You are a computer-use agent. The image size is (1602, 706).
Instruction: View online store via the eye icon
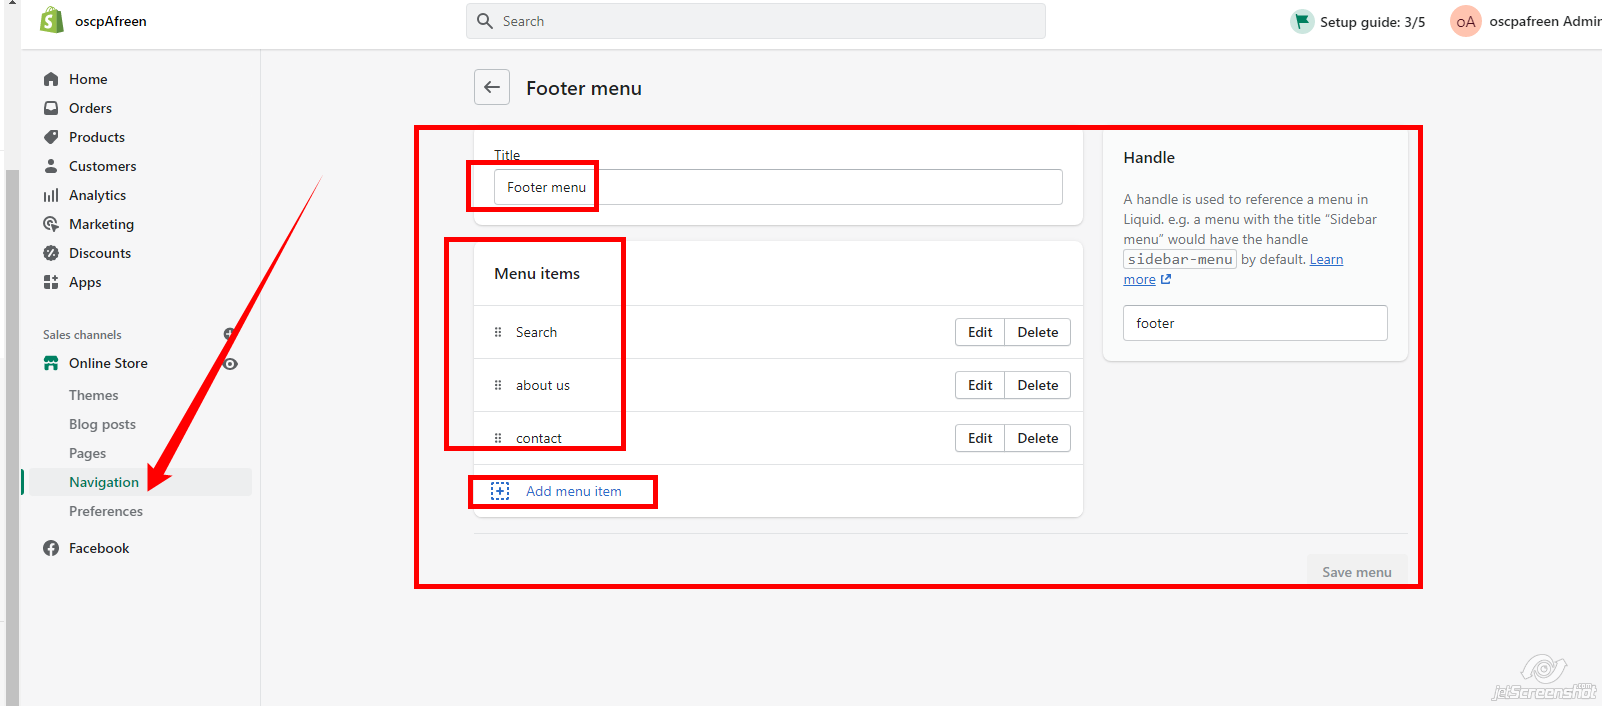point(231,364)
